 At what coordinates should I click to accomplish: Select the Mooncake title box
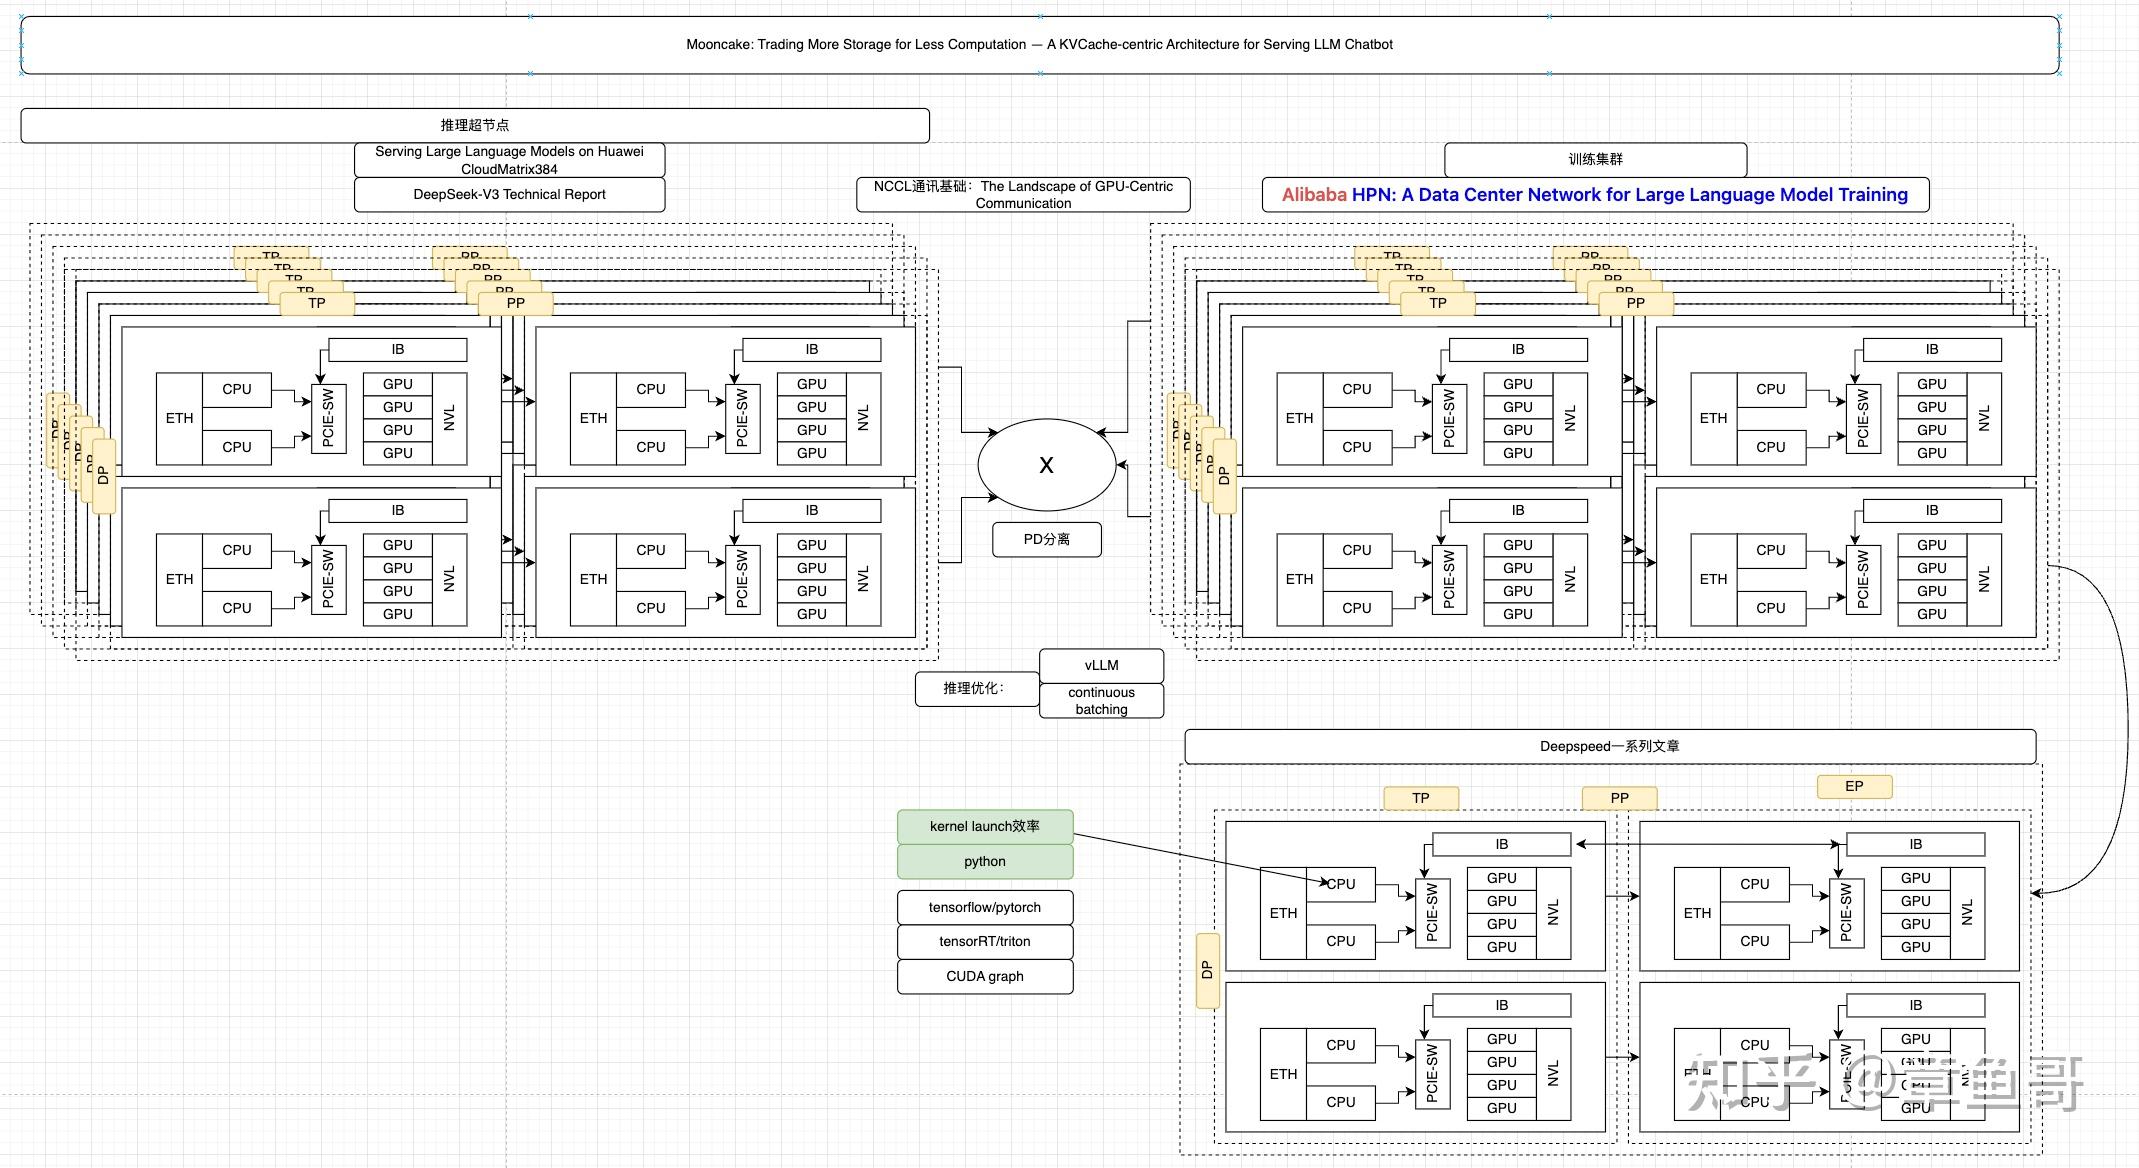point(1040,45)
